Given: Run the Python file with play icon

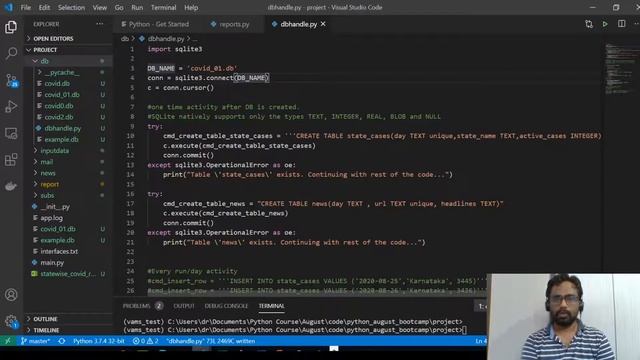Looking at the screenshot, I should click(x=605, y=24).
